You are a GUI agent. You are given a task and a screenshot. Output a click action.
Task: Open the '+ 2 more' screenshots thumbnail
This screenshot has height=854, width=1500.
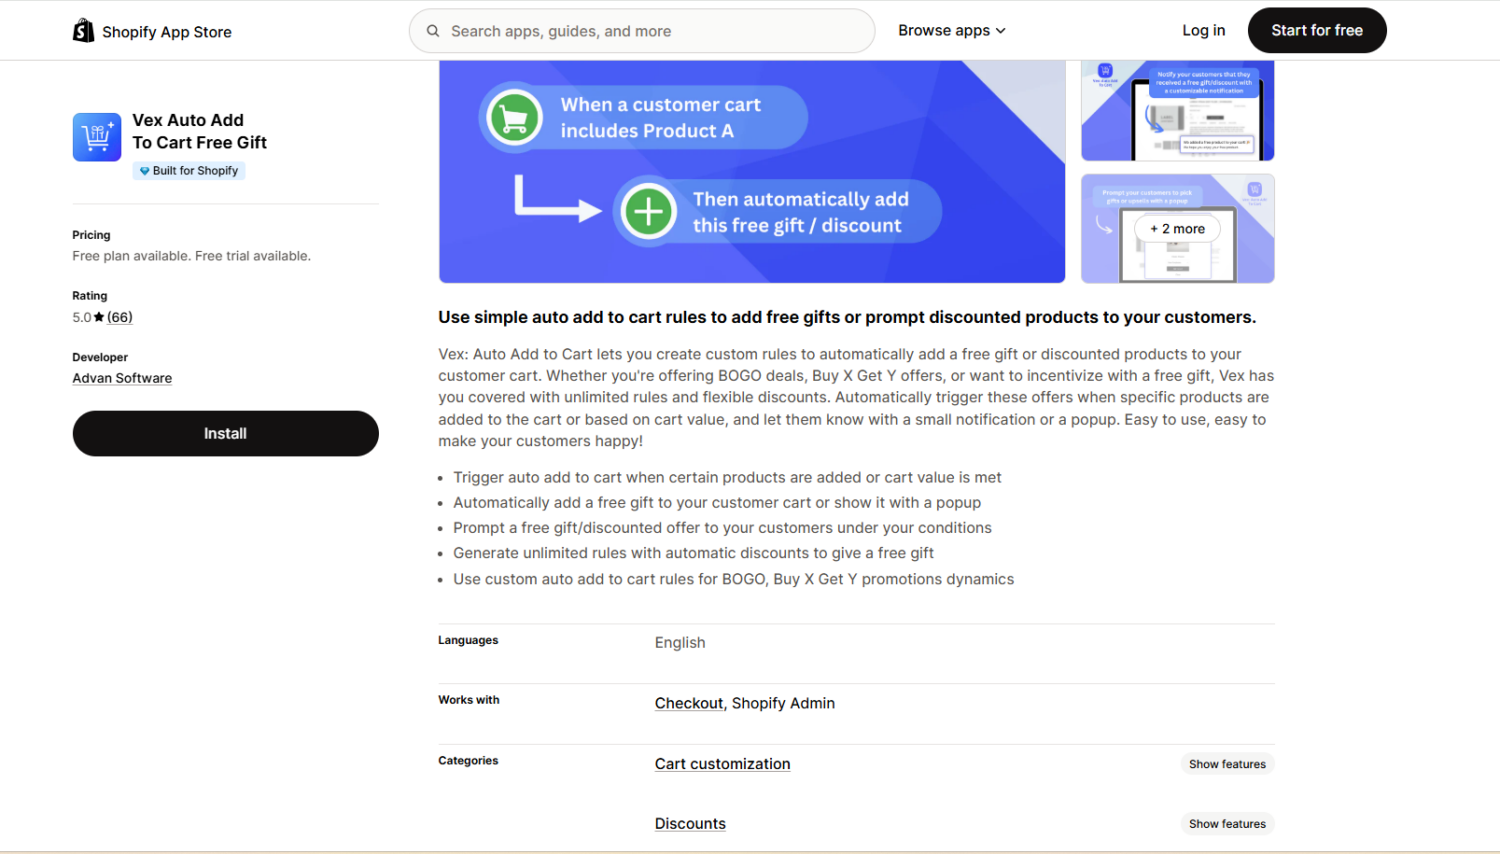click(x=1177, y=229)
